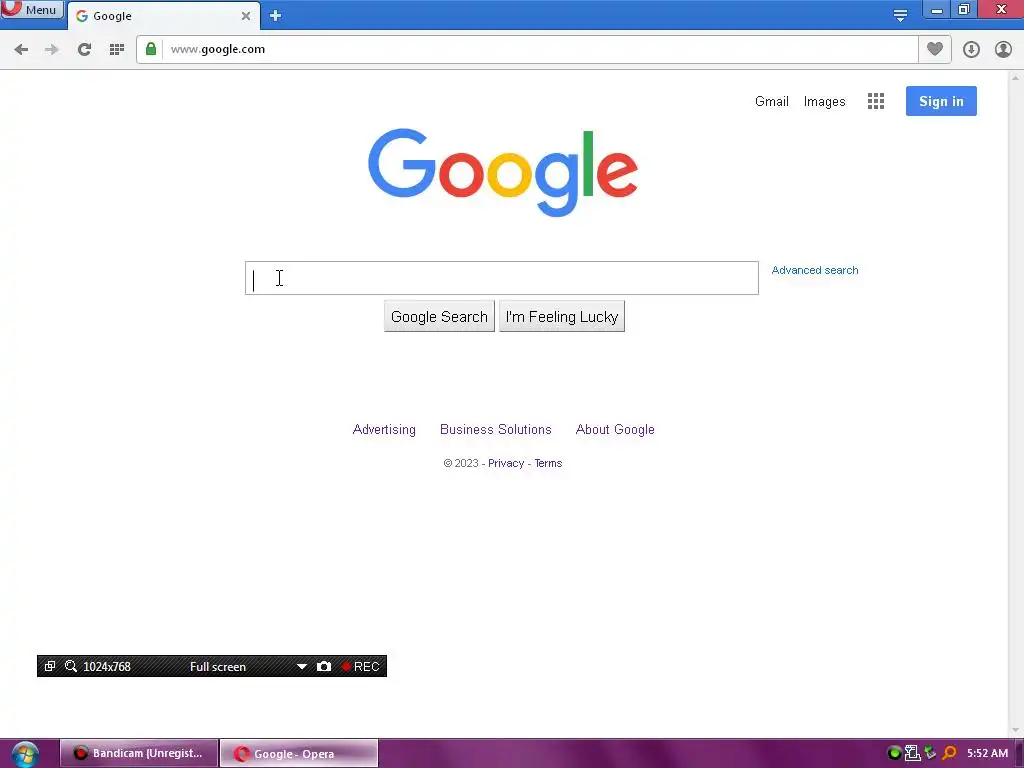Click I'm Feeling Lucky button
1024x768 pixels.
pyautogui.click(x=562, y=317)
